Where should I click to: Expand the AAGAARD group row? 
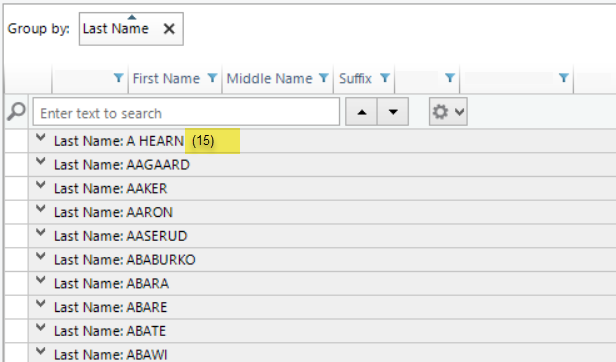[x=40, y=162]
